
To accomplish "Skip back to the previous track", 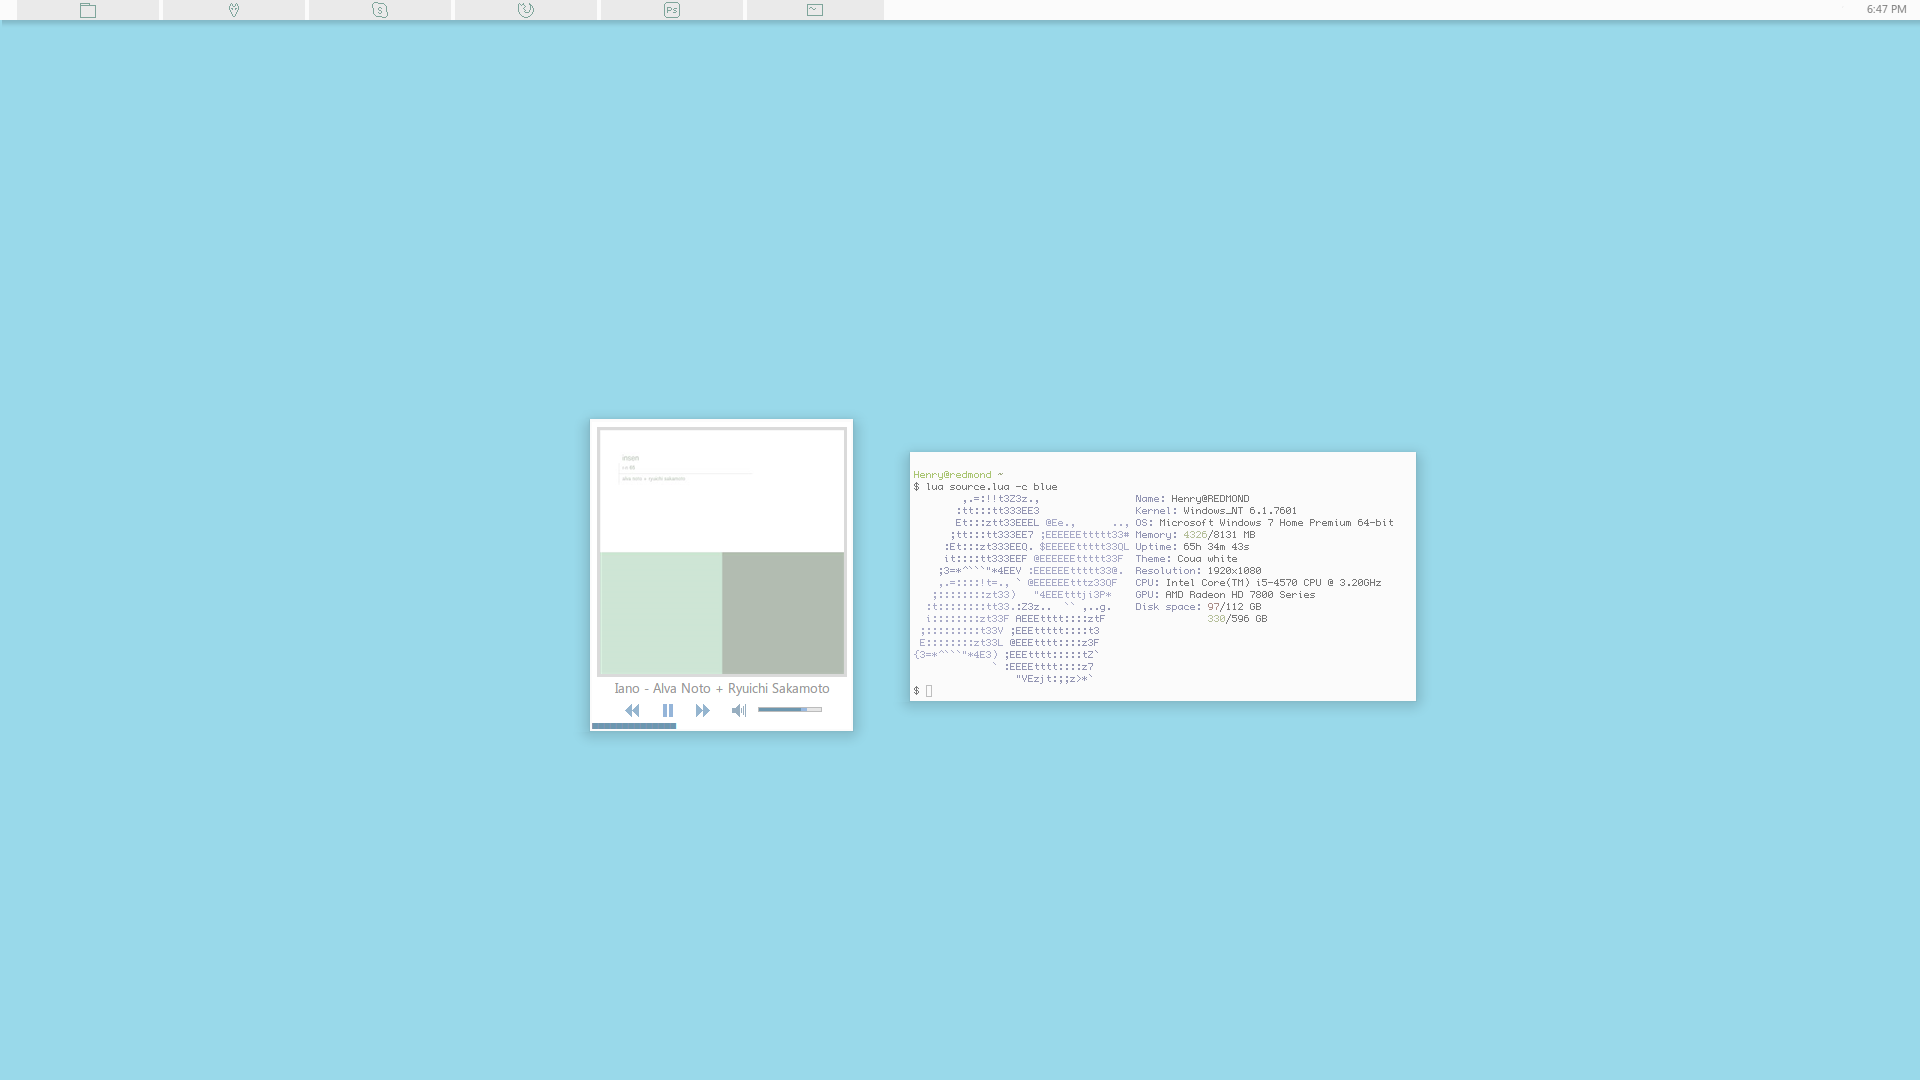I will point(632,710).
